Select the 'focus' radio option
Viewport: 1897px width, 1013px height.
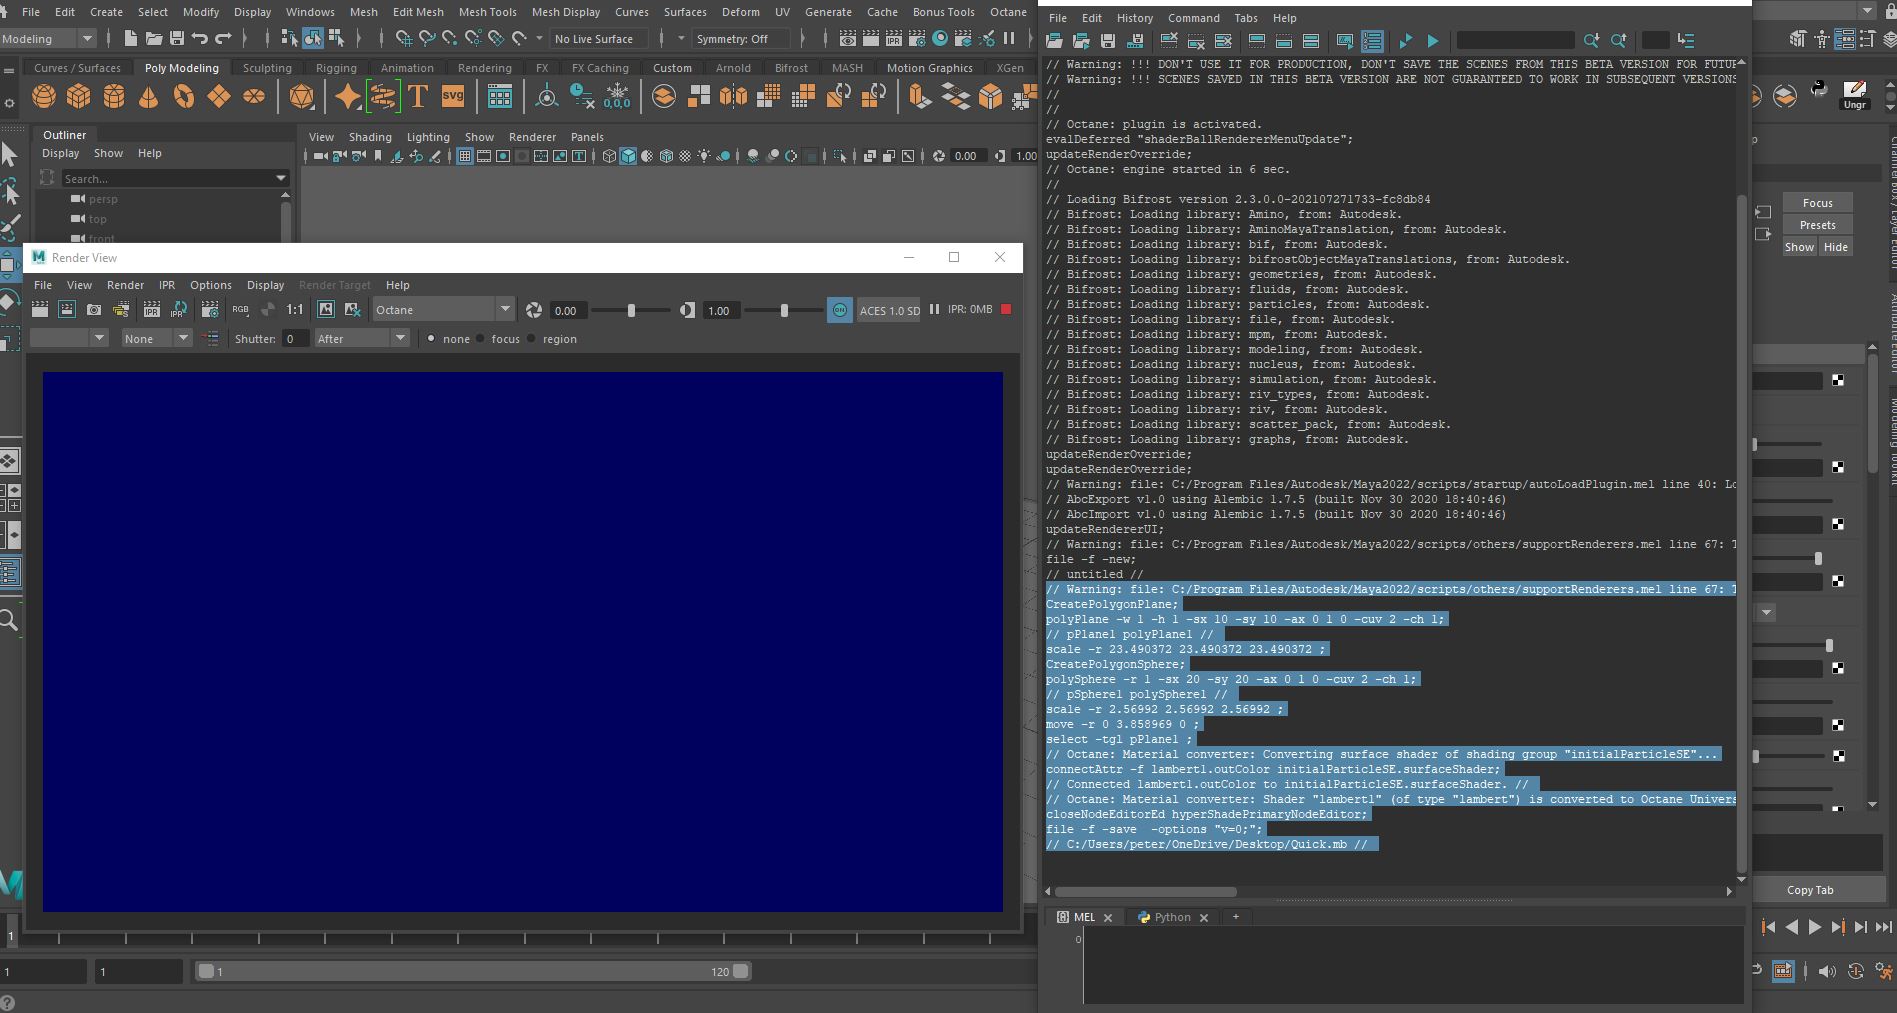click(x=480, y=339)
